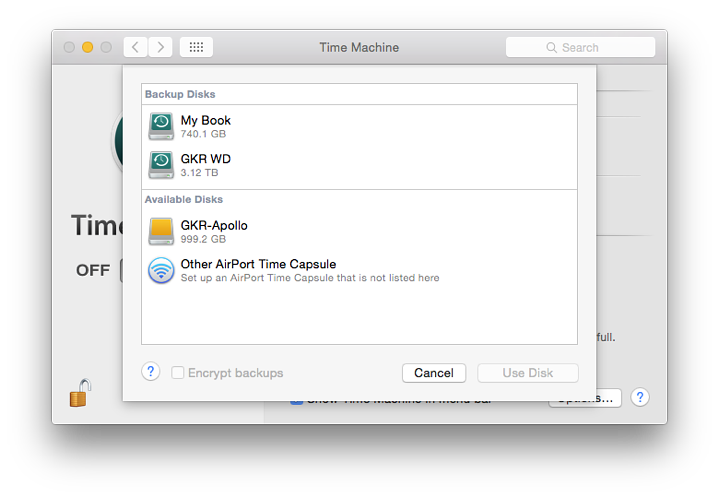
Task: Select the My Book backup disk row
Action: pos(359,126)
